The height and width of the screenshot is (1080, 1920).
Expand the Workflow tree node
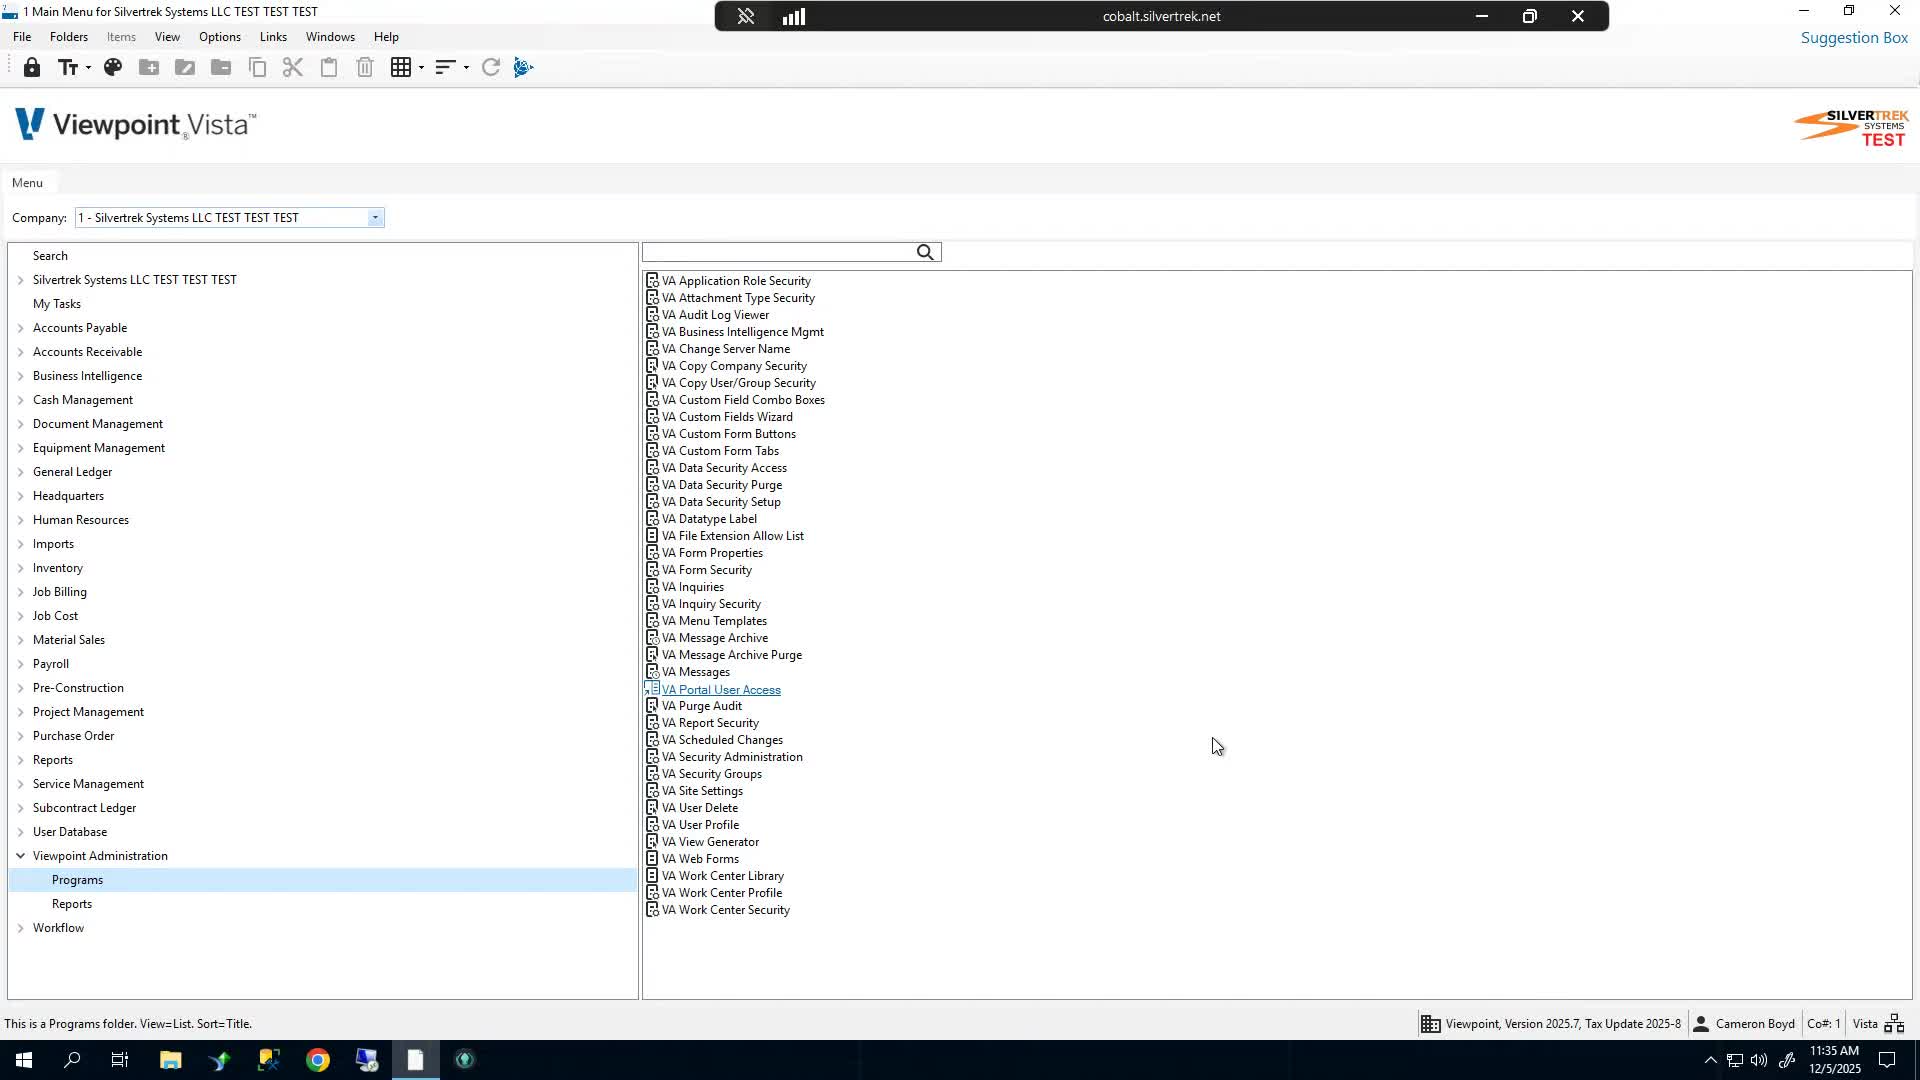pos(20,928)
